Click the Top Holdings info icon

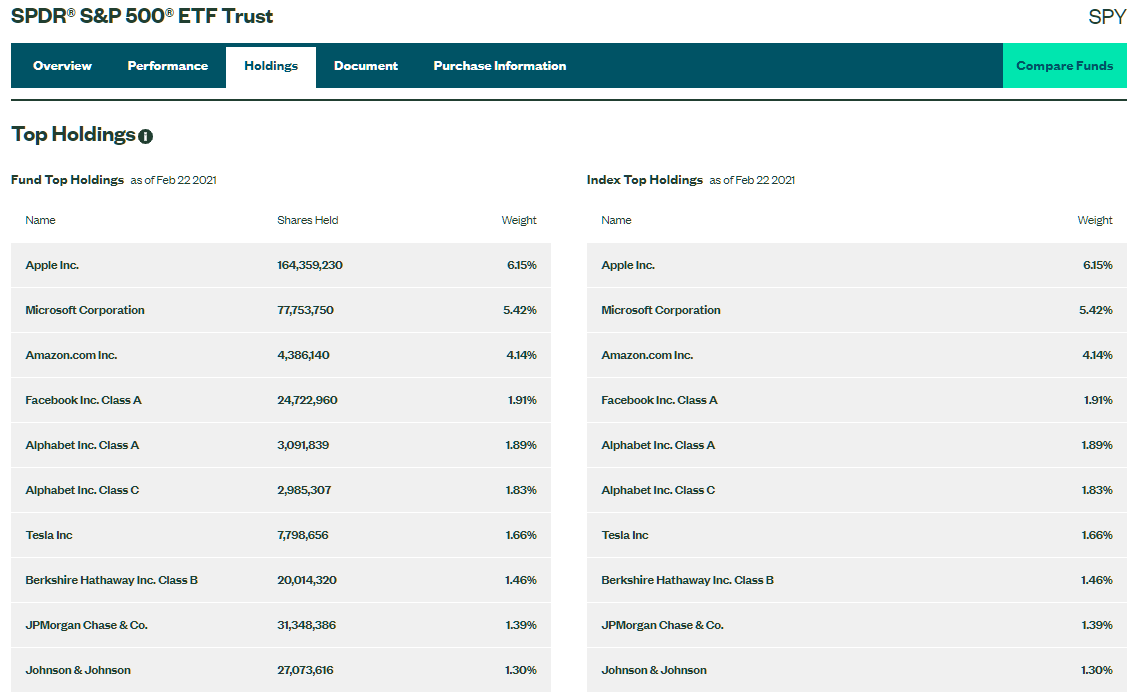pyautogui.click(x=146, y=136)
